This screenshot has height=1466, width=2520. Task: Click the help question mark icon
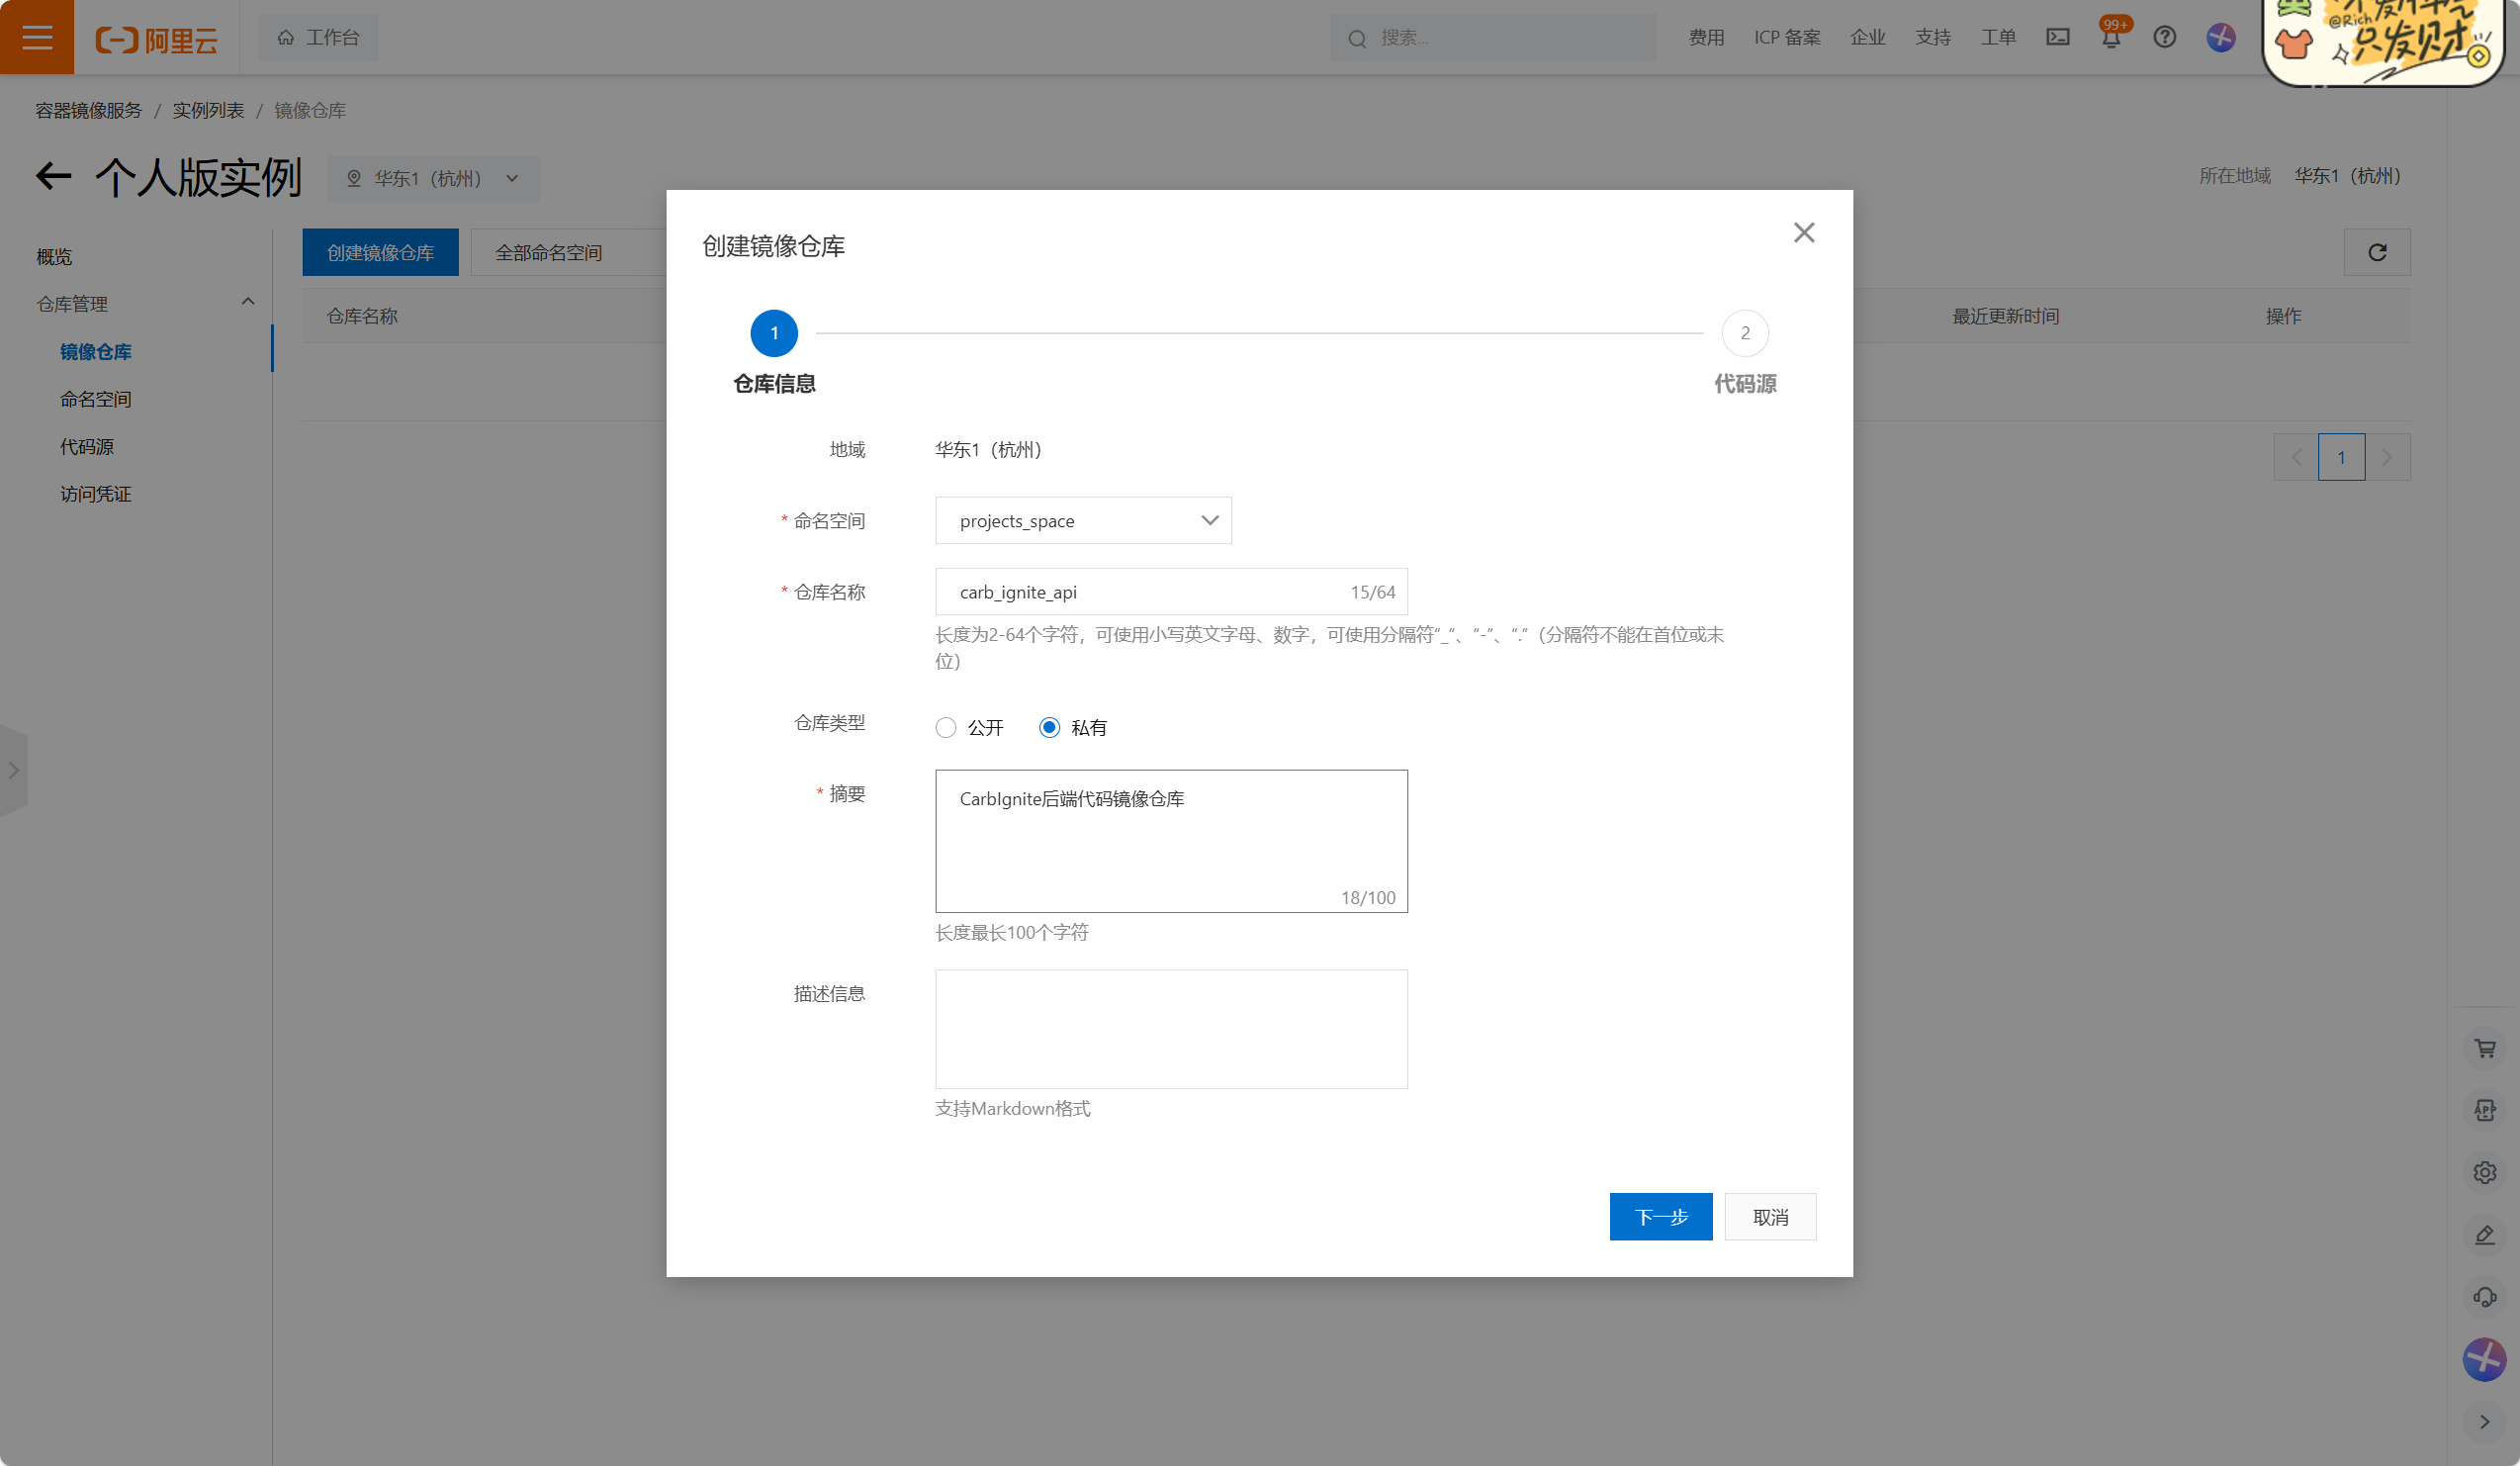pyautogui.click(x=2164, y=37)
